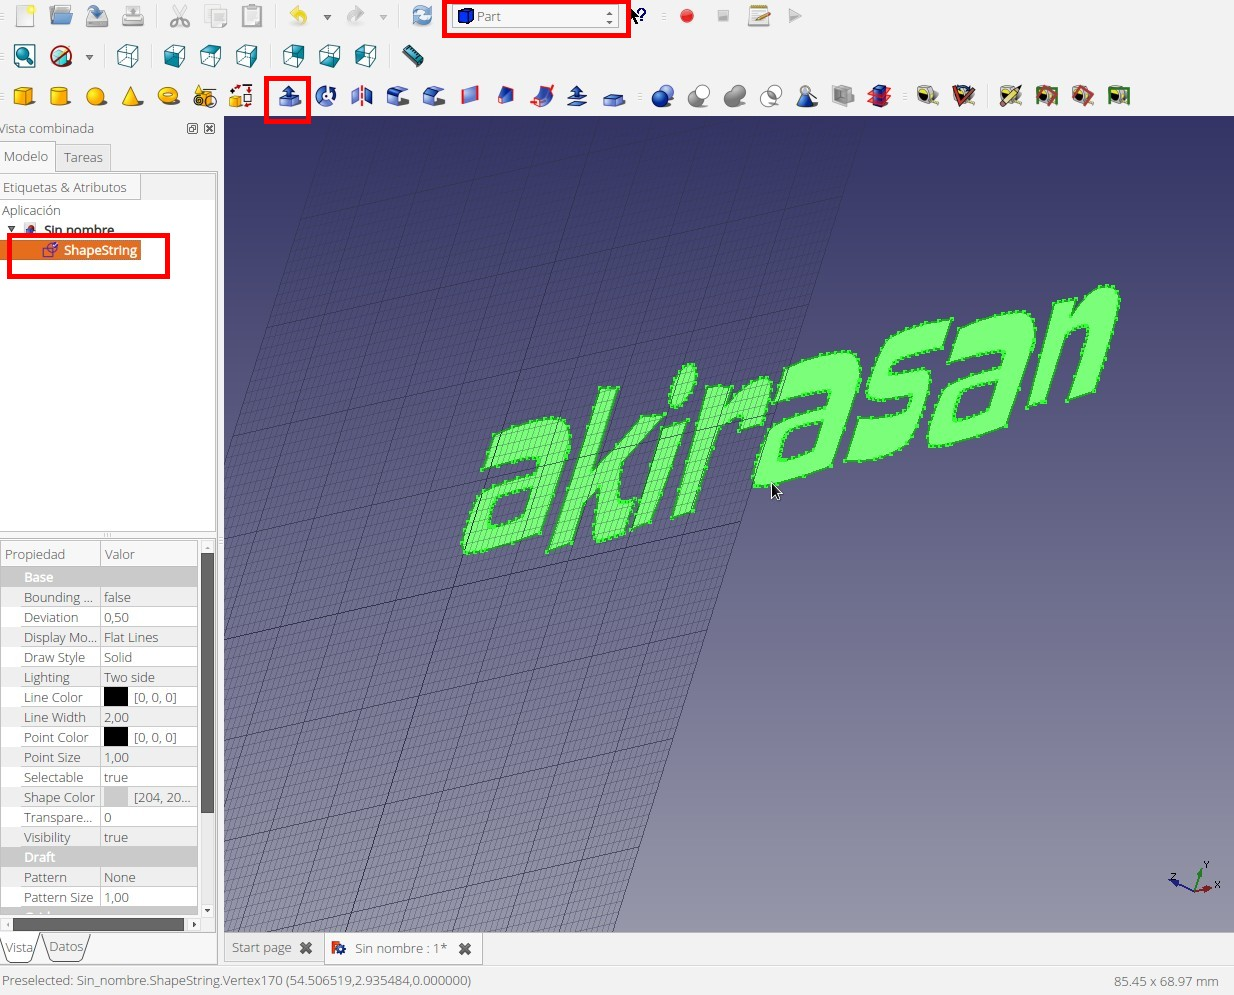The image size is (1234, 995).
Task: Create a Cube primitive
Action: 24,96
